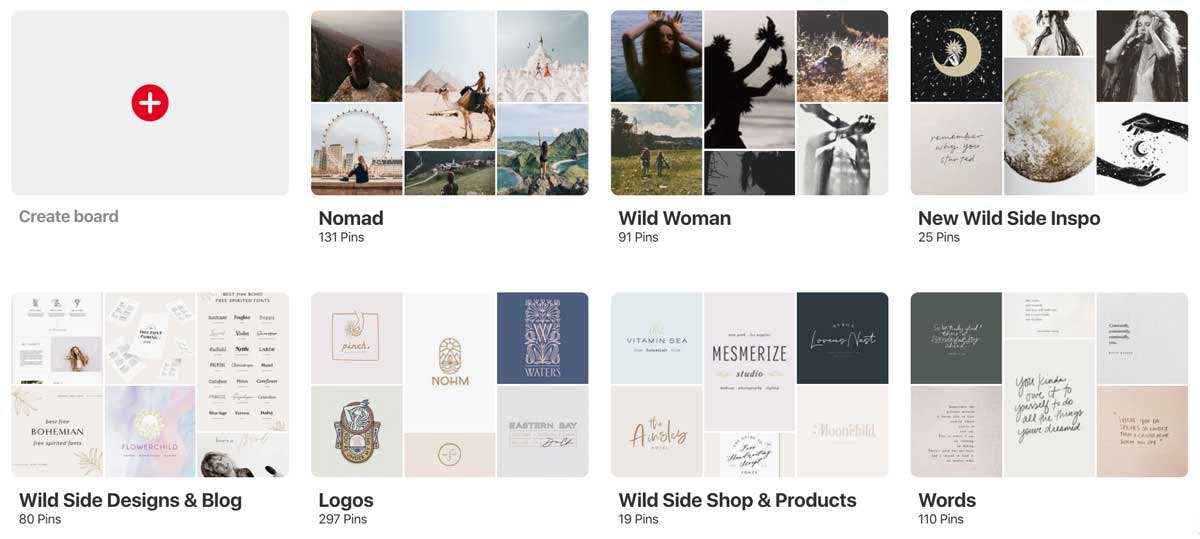1200x539 pixels.
Task: Select the MESMERIZE studio logo thumbnail
Action: click(x=749, y=362)
